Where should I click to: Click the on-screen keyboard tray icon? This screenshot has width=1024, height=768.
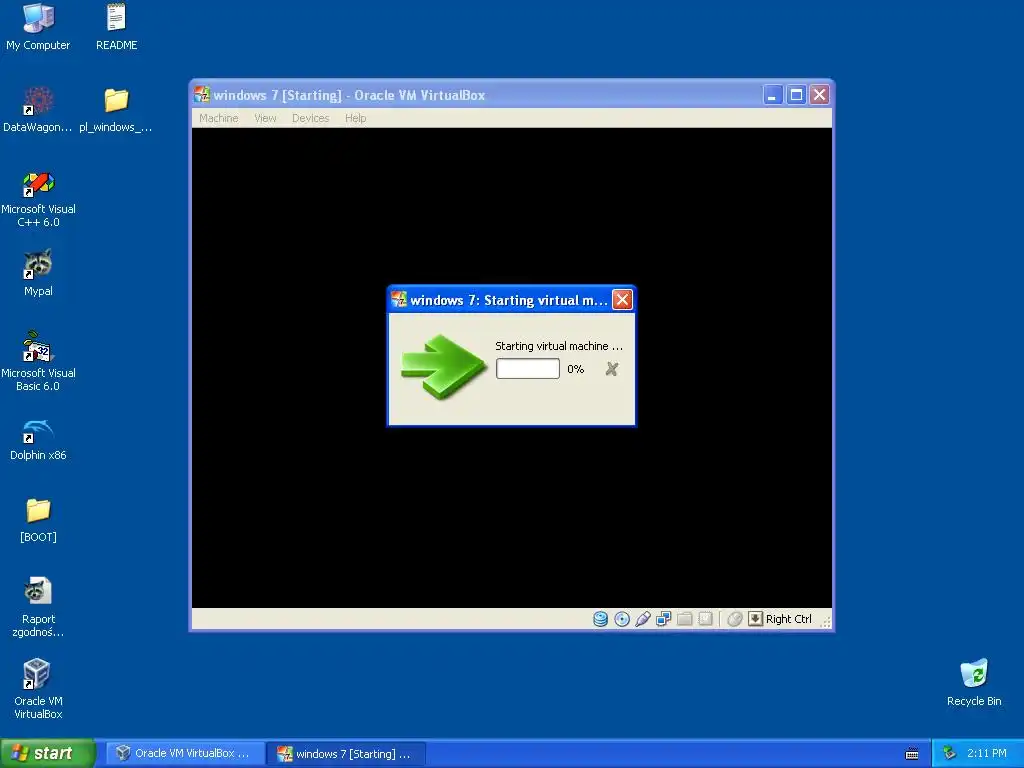pos(912,754)
